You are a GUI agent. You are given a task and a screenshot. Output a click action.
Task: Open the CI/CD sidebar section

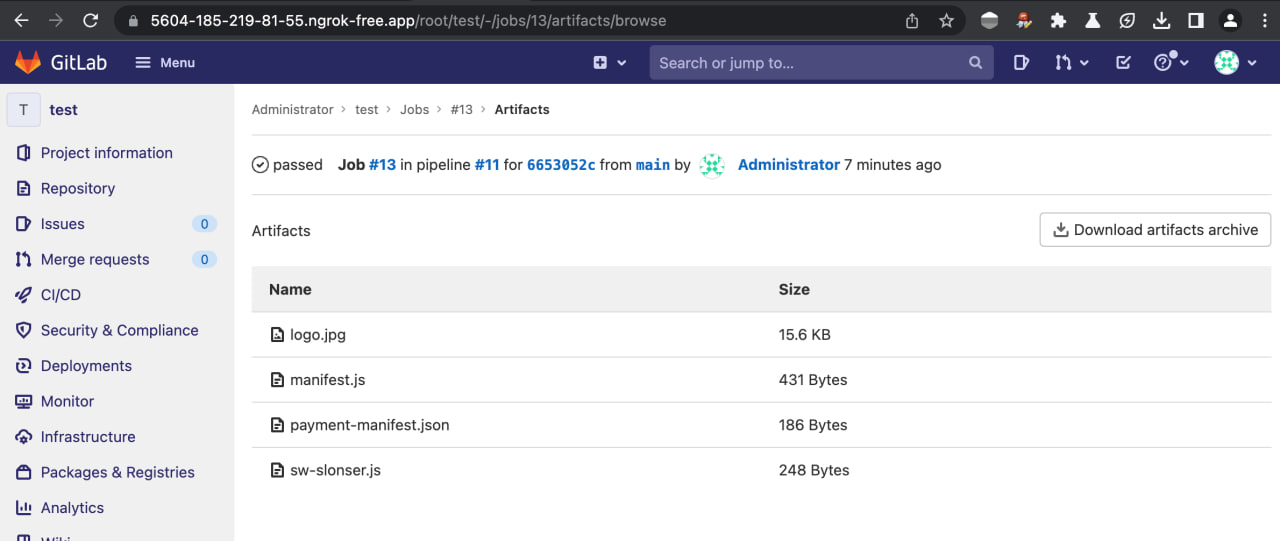(x=60, y=295)
